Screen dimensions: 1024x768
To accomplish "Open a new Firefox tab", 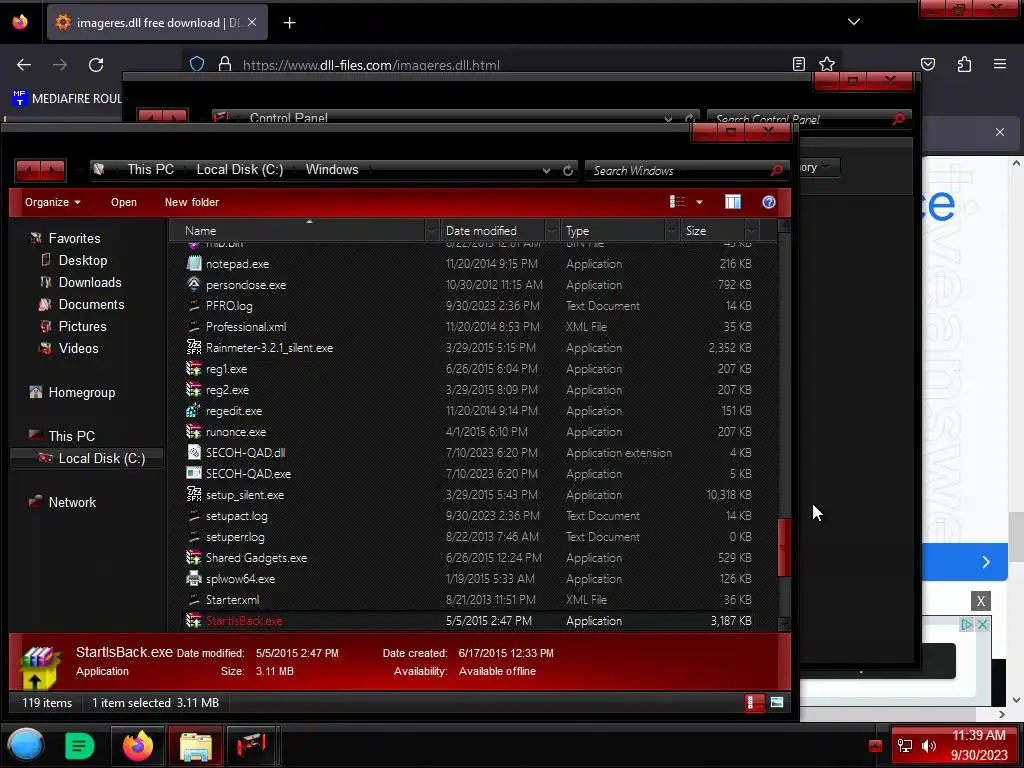I will pos(289,23).
